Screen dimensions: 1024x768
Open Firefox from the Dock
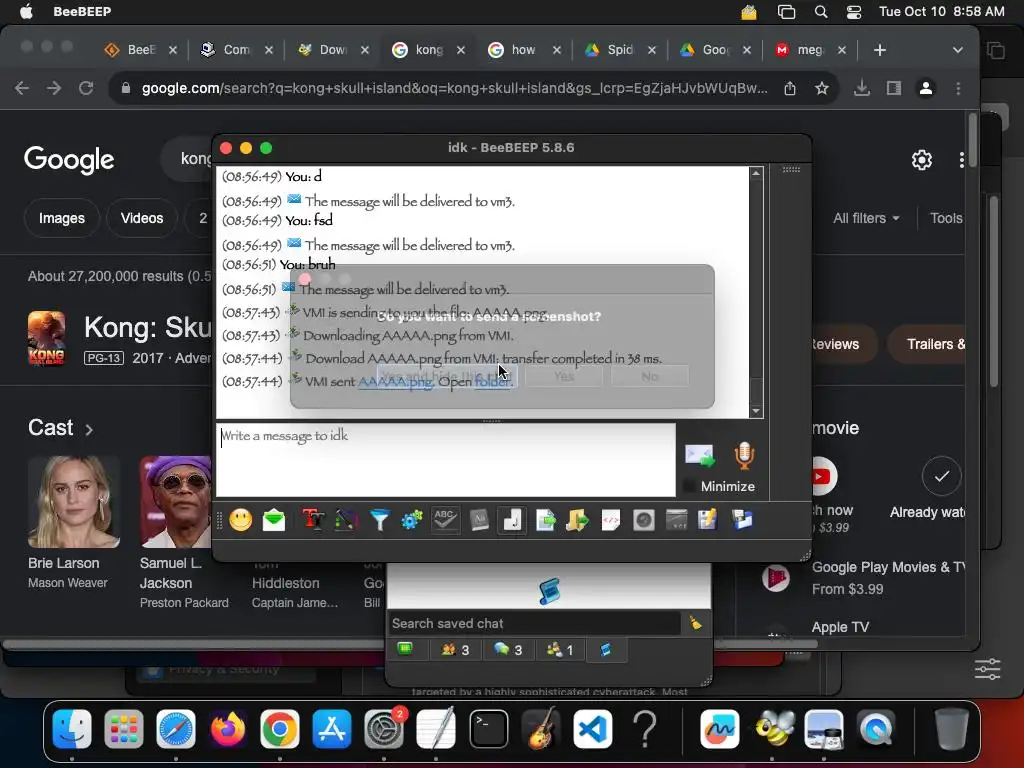tap(227, 729)
